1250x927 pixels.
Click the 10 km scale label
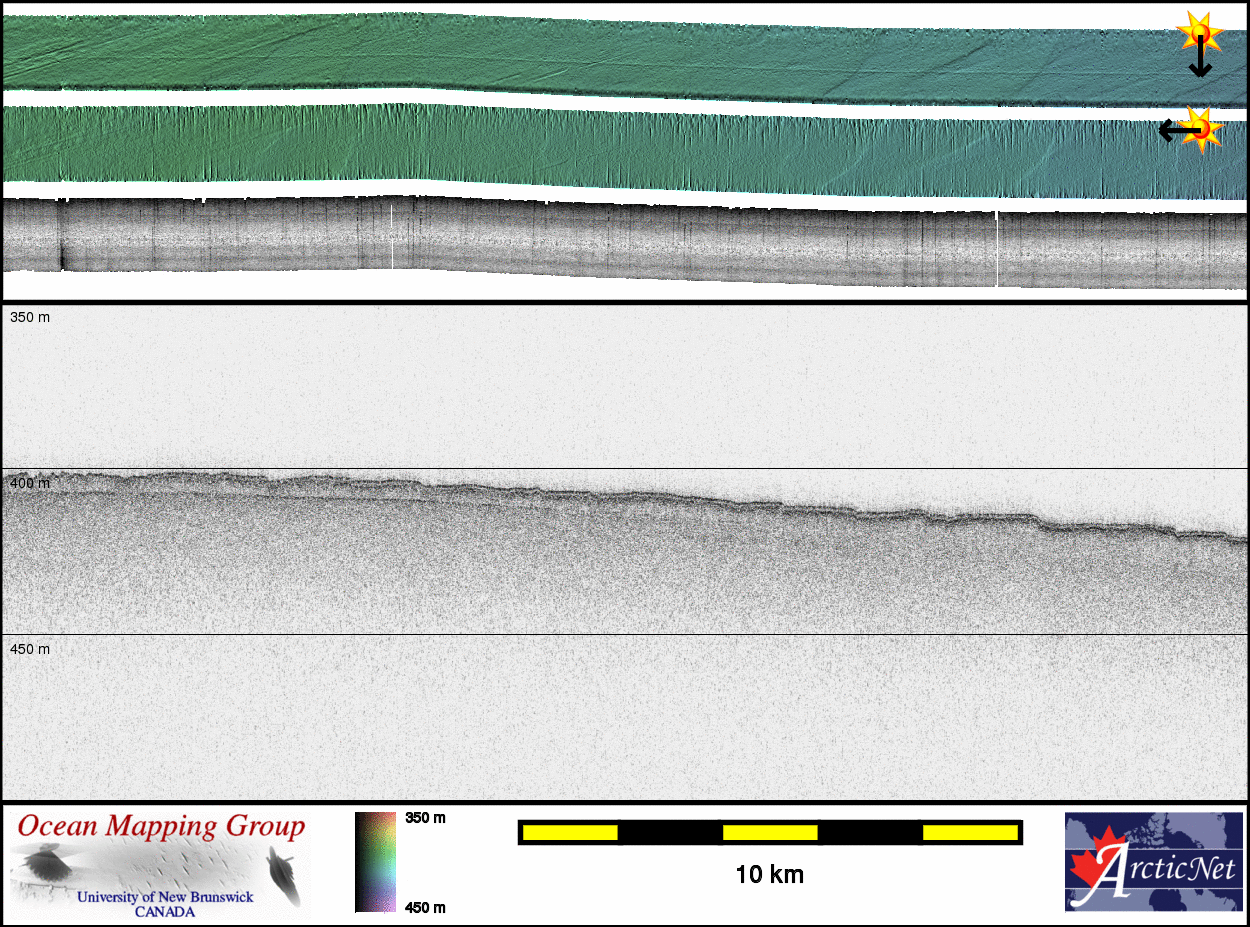pyautogui.click(x=769, y=875)
